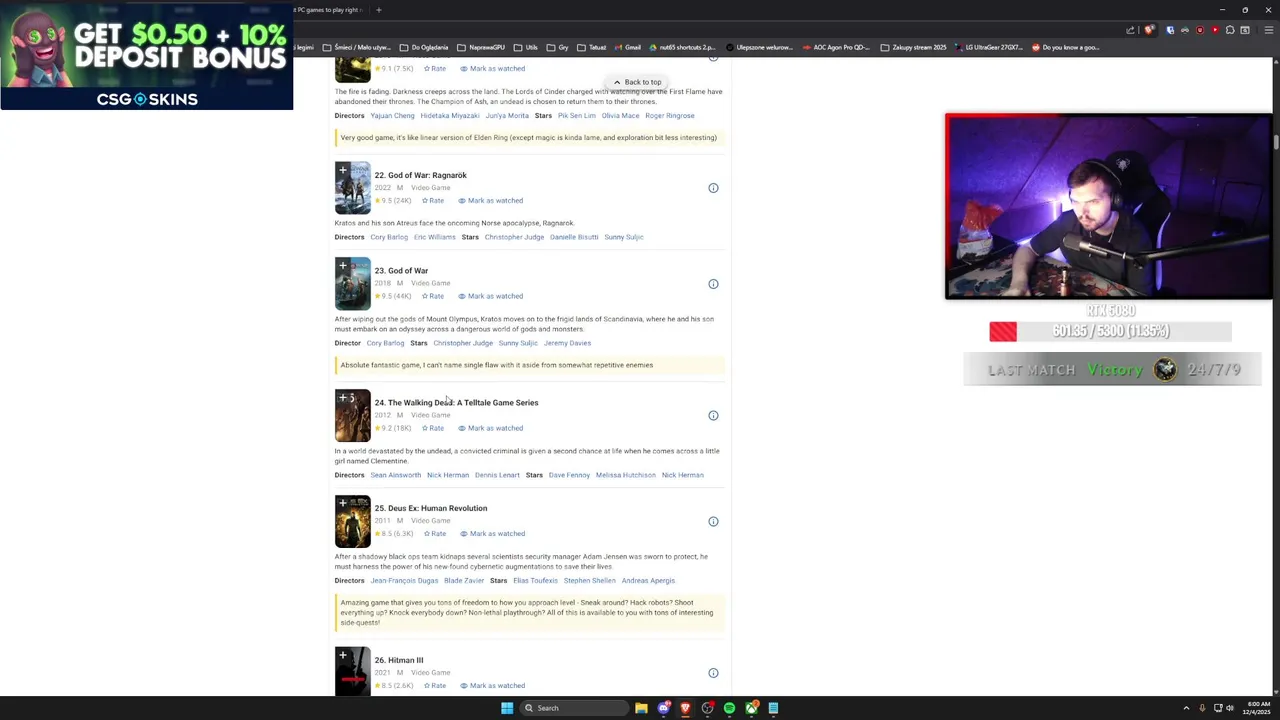Open info icon for Hitman III

coord(713,673)
